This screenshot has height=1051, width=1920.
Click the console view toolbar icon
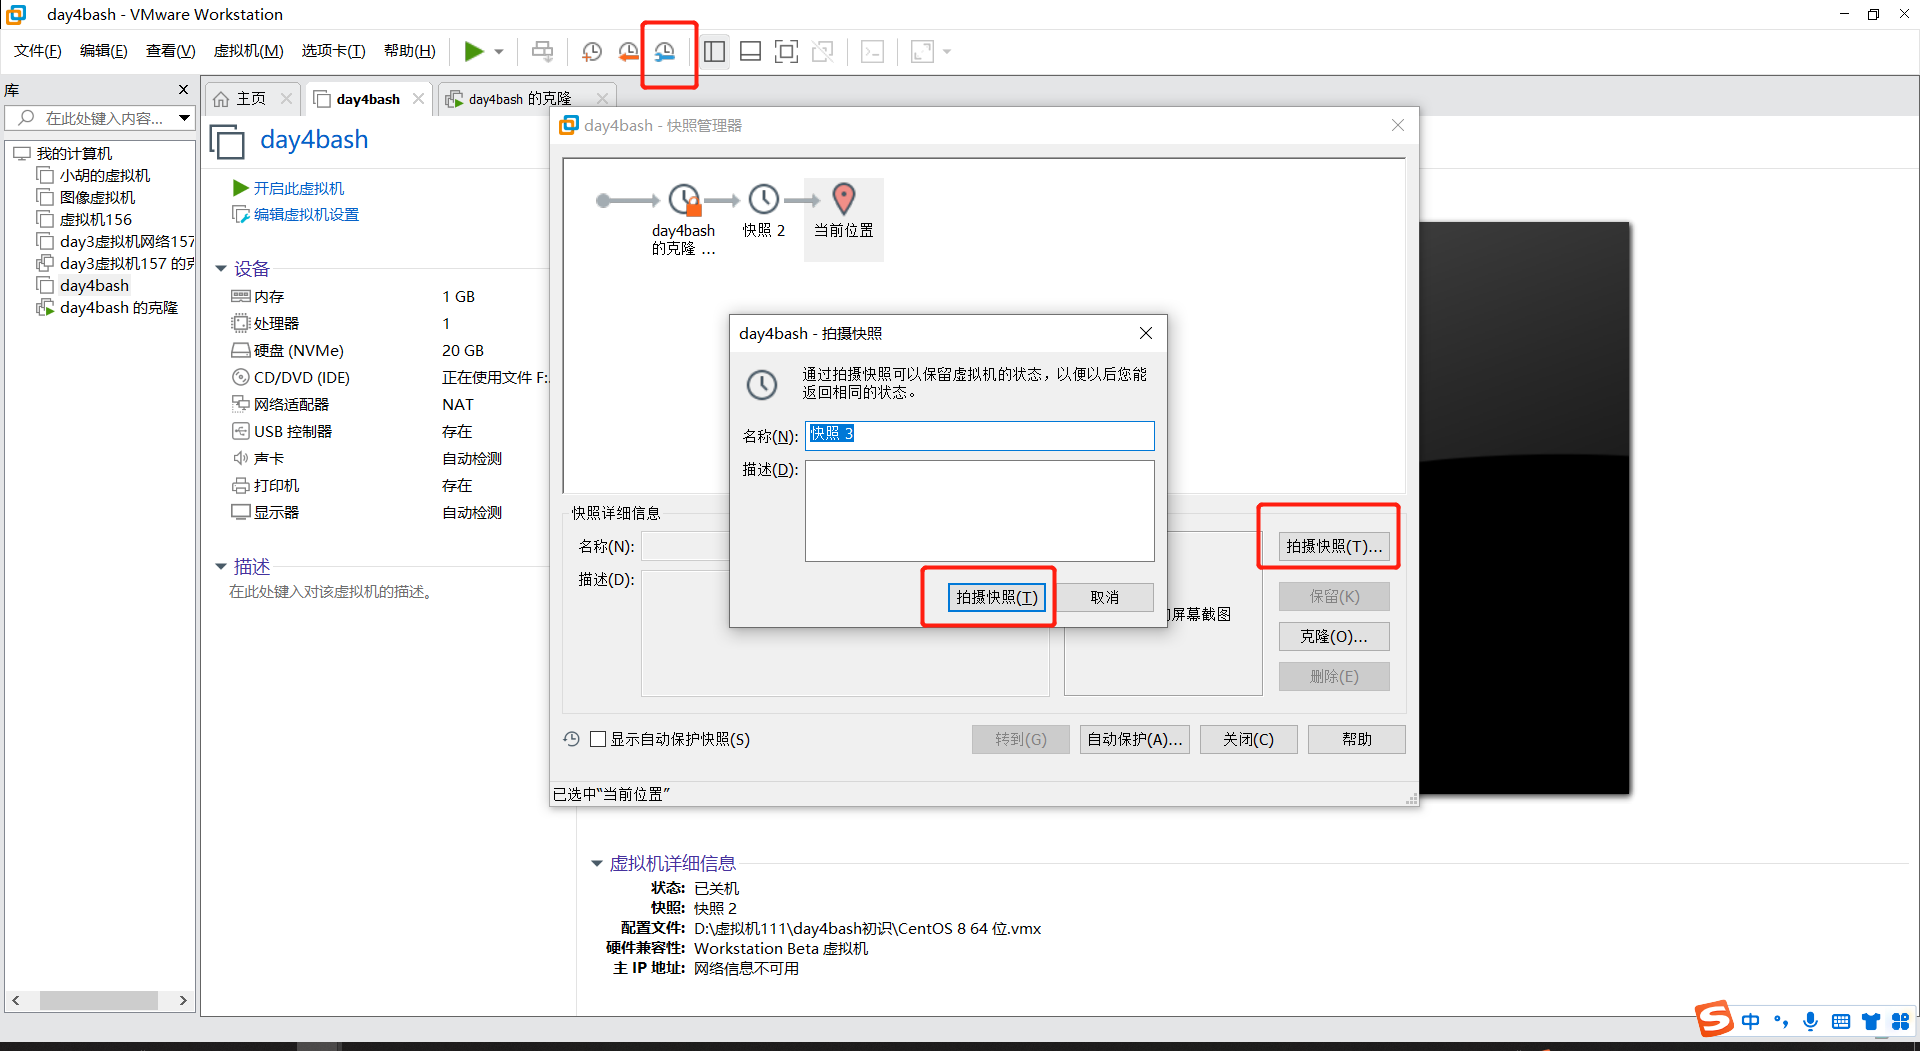pos(872,51)
